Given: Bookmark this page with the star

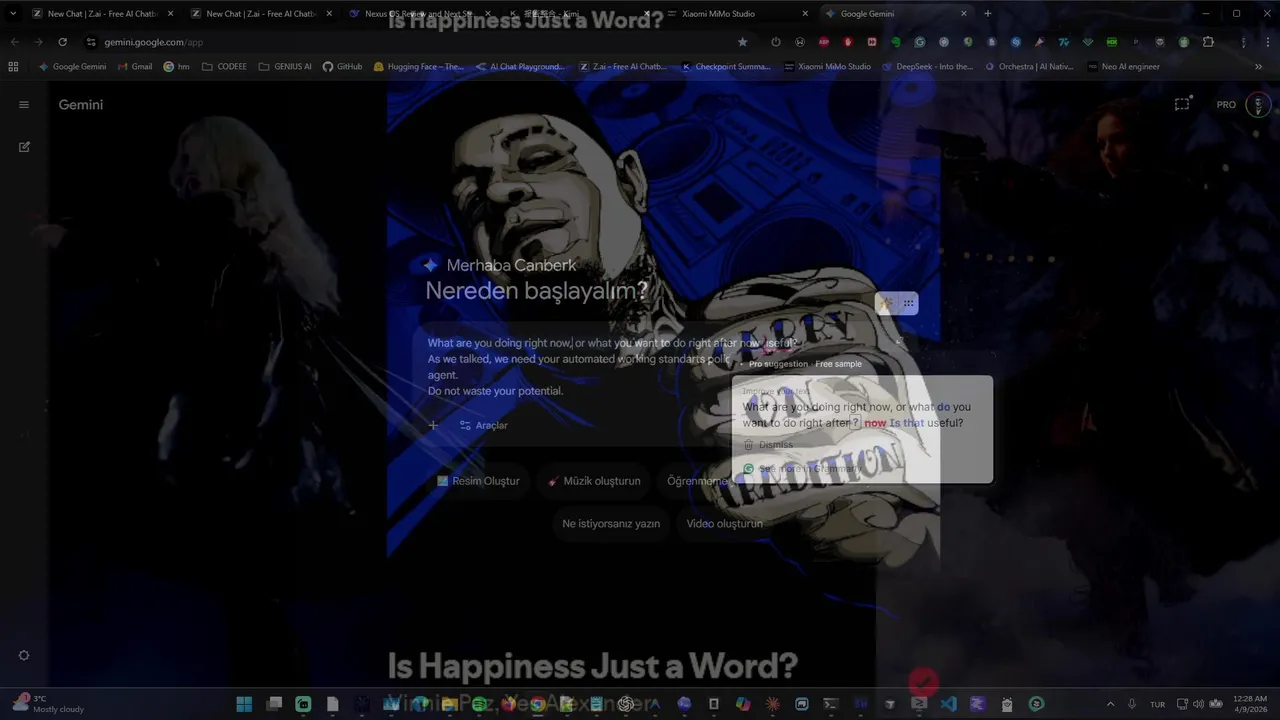Looking at the screenshot, I should click(x=742, y=42).
